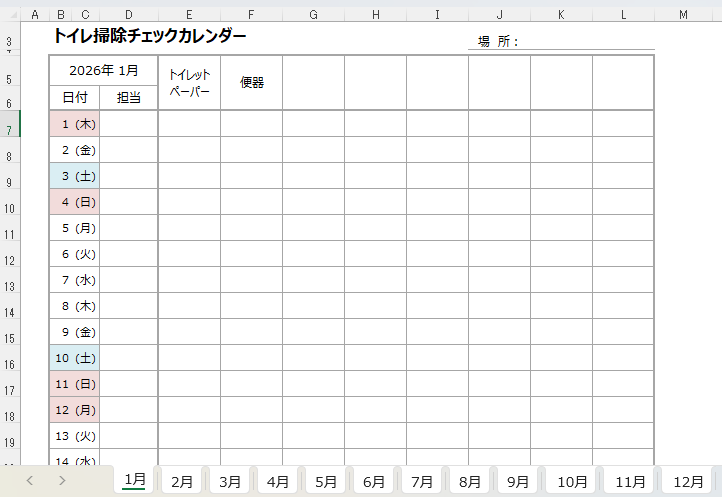
Task: Click 担当 cell for 5 (月)
Action: click(x=129, y=228)
